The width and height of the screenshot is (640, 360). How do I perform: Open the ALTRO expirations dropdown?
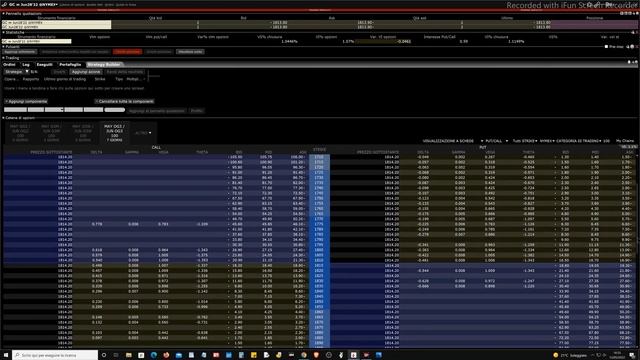[x=143, y=133]
